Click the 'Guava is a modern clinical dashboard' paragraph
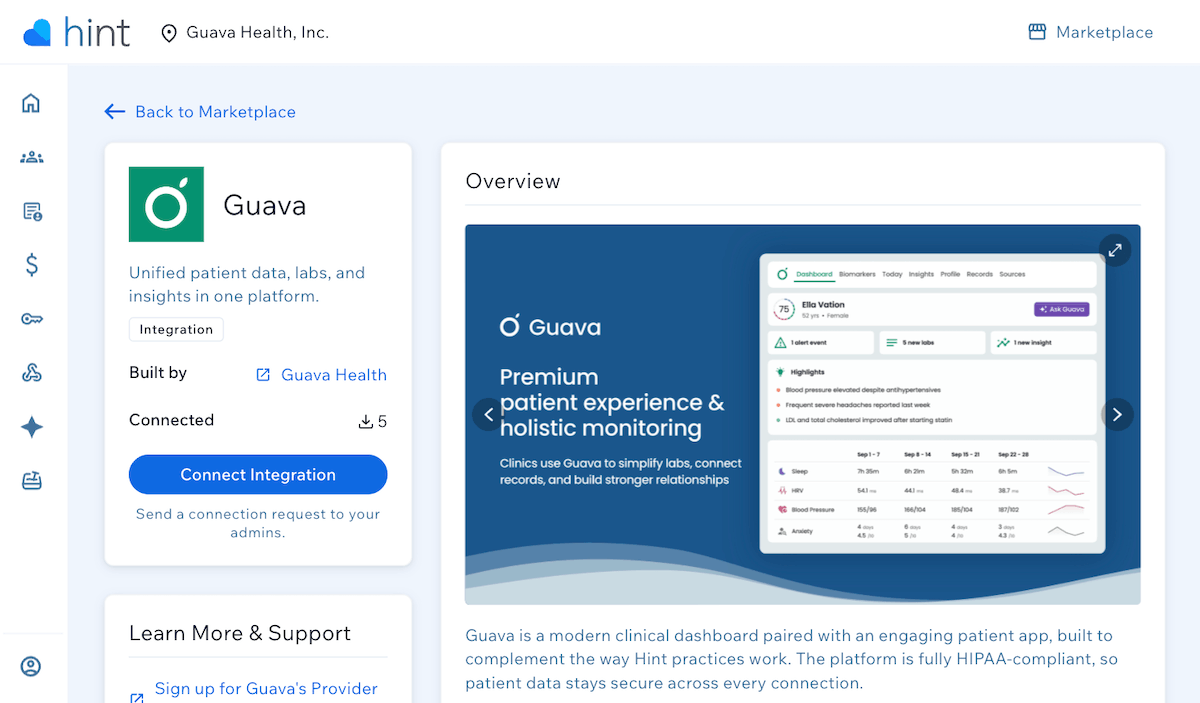Image resolution: width=1200 pixels, height=703 pixels. [791, 659]
